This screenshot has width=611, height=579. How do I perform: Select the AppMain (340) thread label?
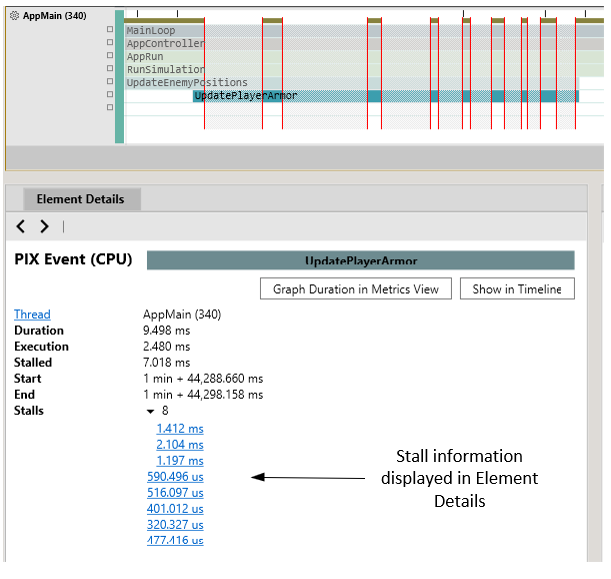pyautogui.click(x=55, y=16)
